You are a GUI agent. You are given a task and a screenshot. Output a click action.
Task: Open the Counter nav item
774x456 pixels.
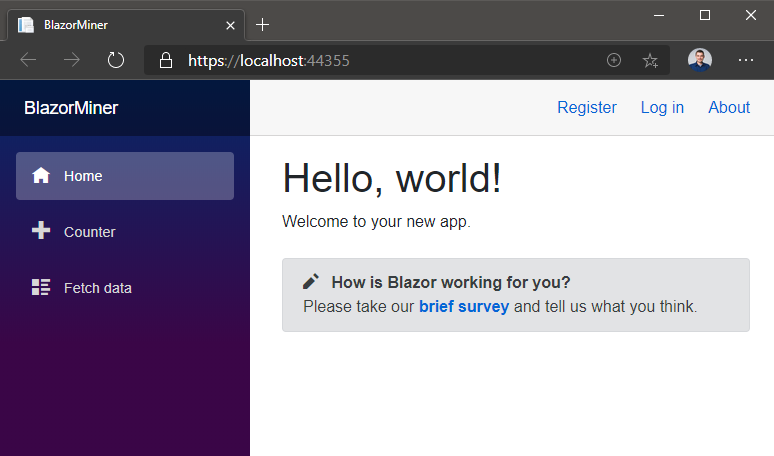[x=125, y=231]
